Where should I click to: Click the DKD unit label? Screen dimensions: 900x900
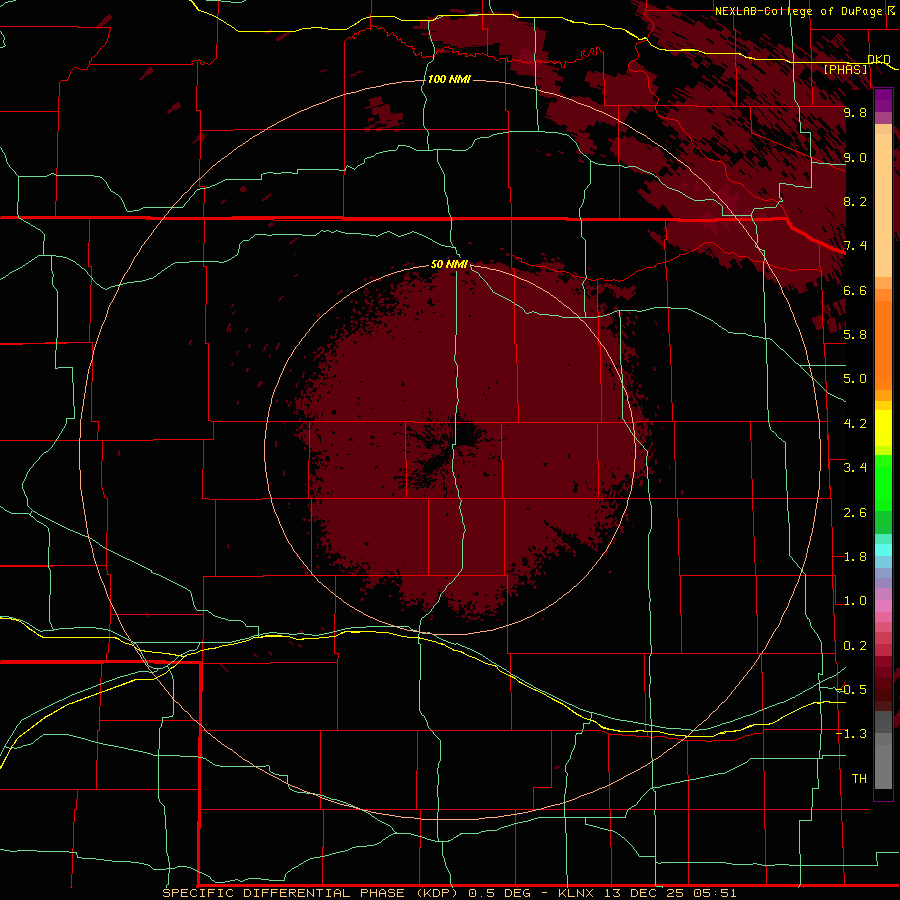click(879, 59)
